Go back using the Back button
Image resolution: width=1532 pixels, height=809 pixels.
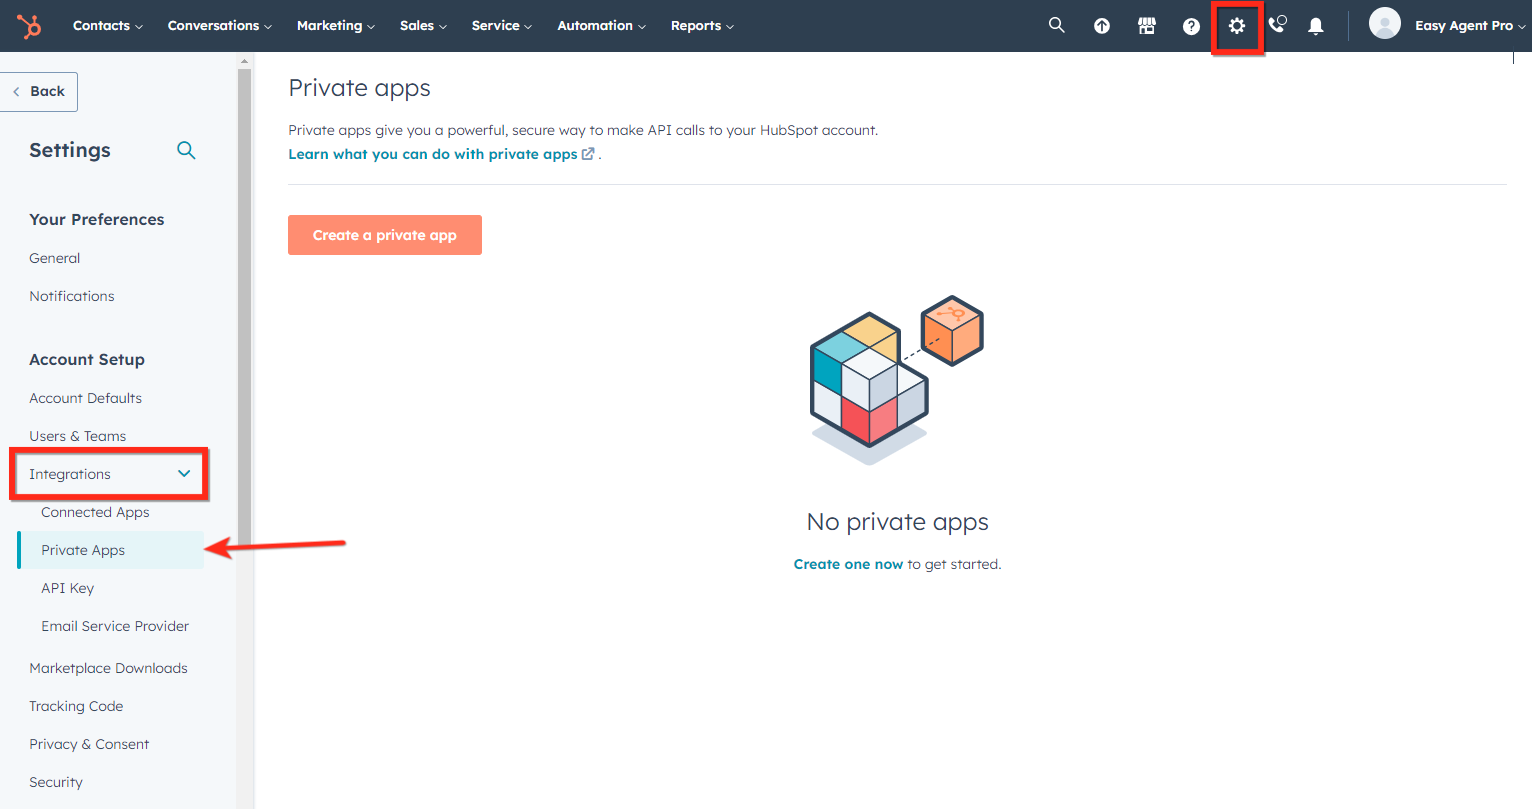click(x=39, y=91)
